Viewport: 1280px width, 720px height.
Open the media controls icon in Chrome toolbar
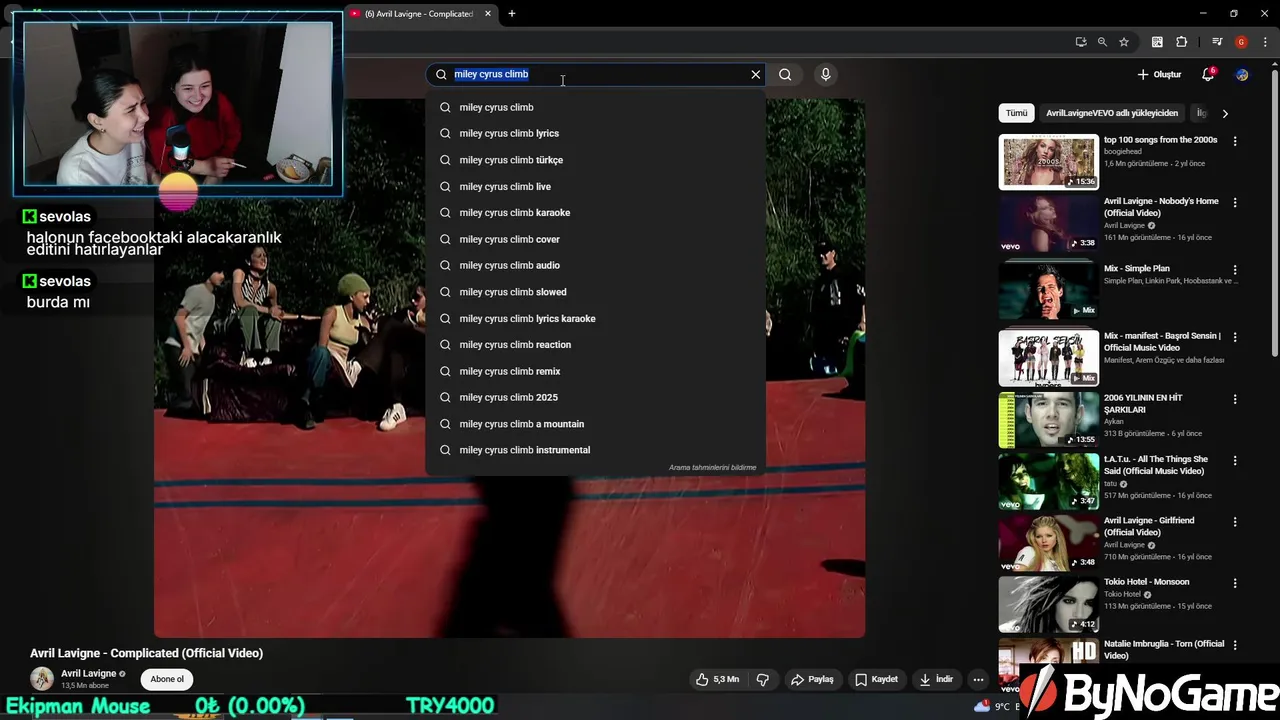click(x=1217, y=42)
